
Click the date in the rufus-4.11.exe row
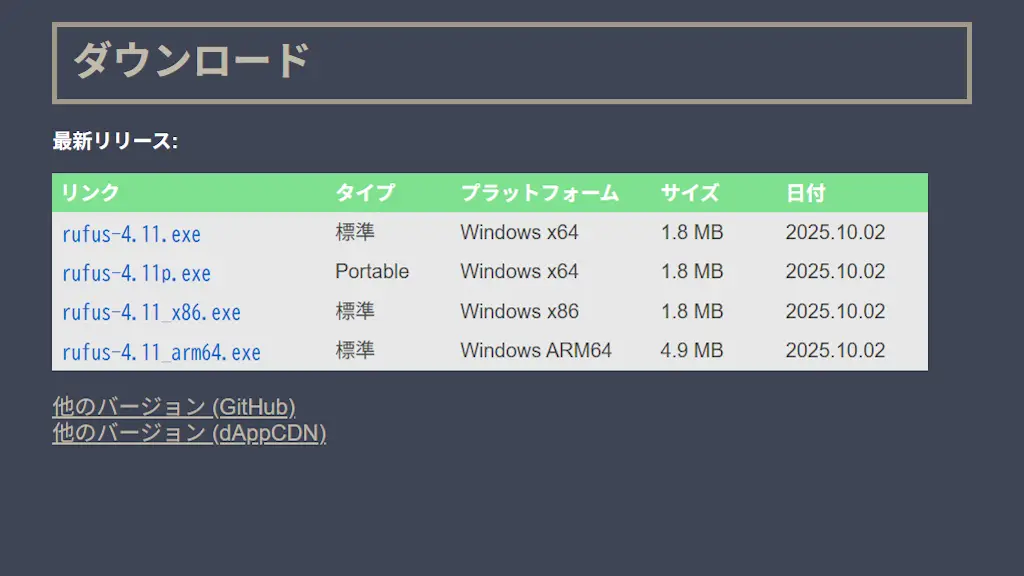tap(835, 233)
